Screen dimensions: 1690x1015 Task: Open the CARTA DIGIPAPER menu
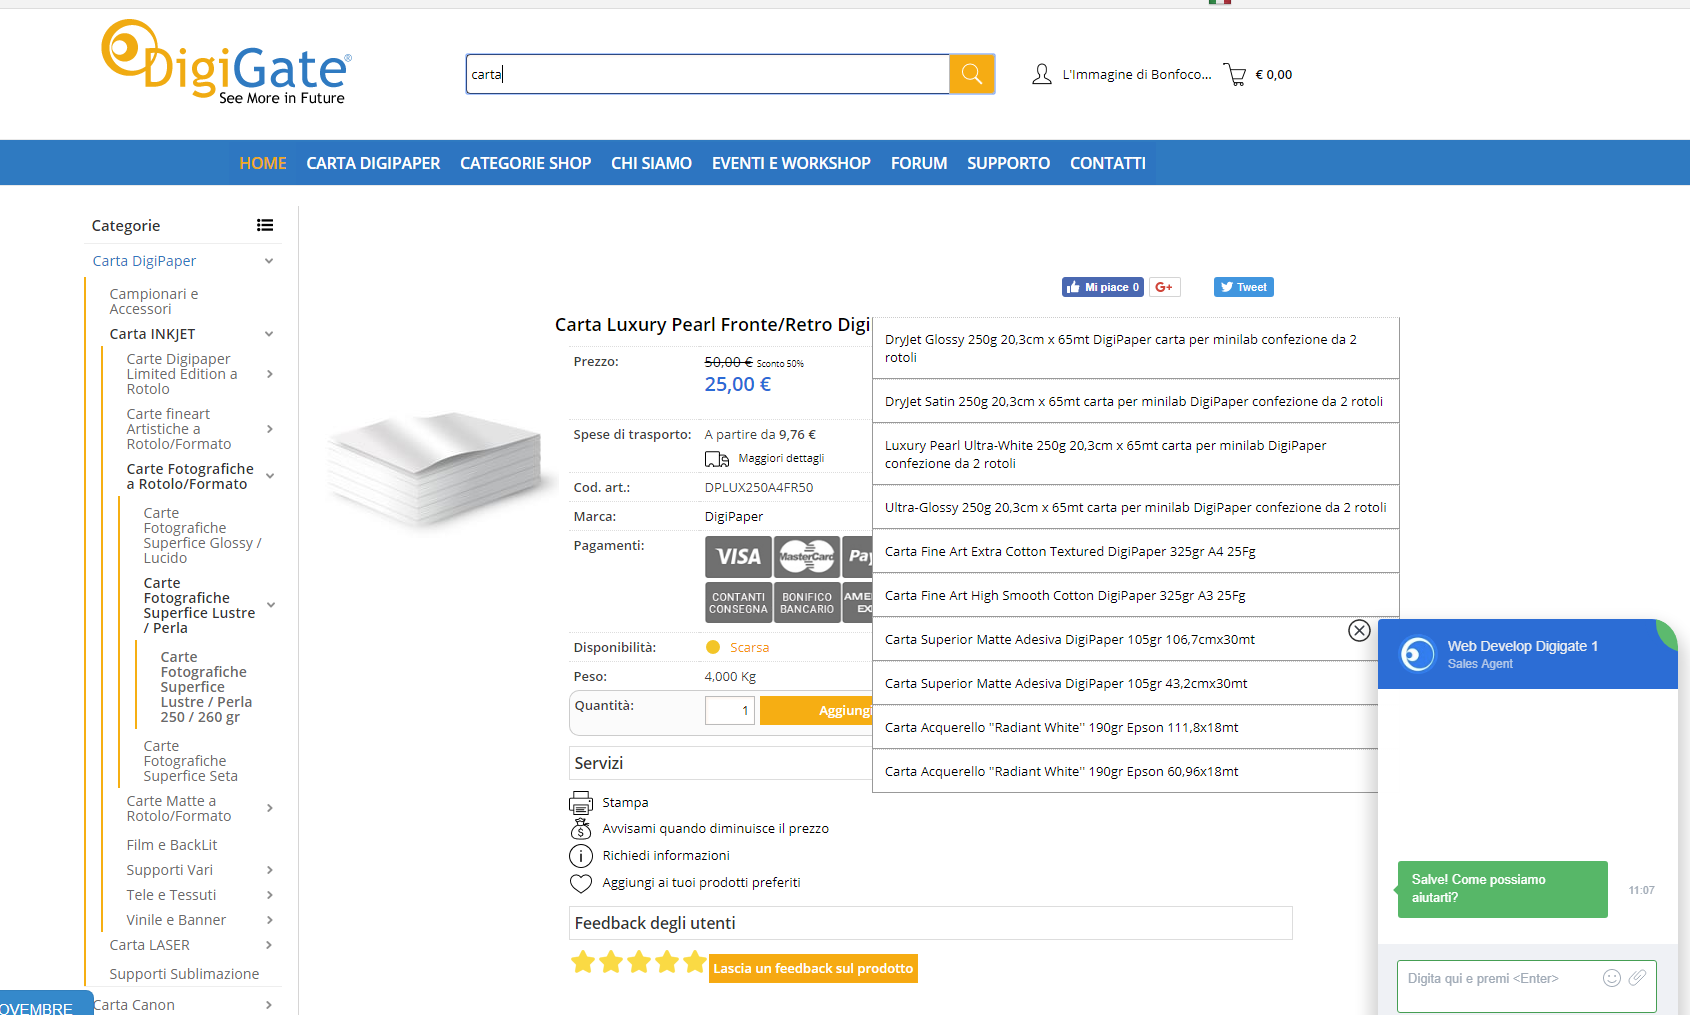[373, 163]
